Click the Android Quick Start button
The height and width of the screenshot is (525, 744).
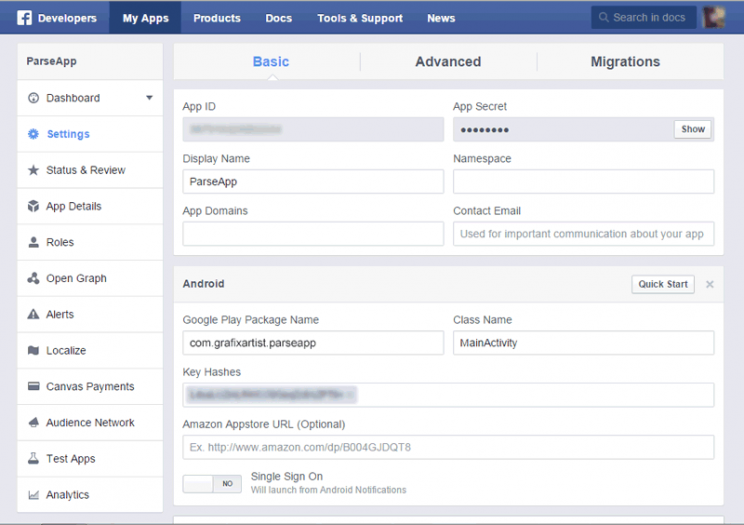tap(662, 284)
